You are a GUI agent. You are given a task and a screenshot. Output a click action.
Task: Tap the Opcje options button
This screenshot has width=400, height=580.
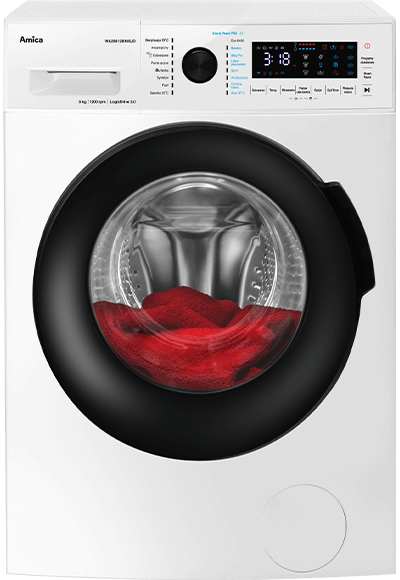[x=317, y=90]
